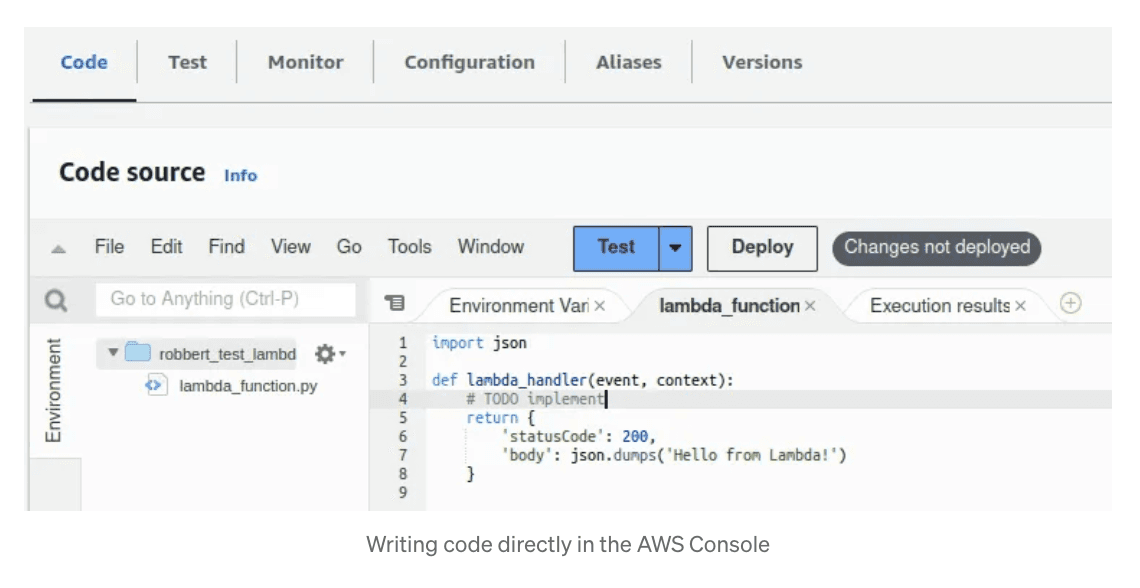Open the View menu
Viewport: 1140px width, 588px height.
point(291,247)
